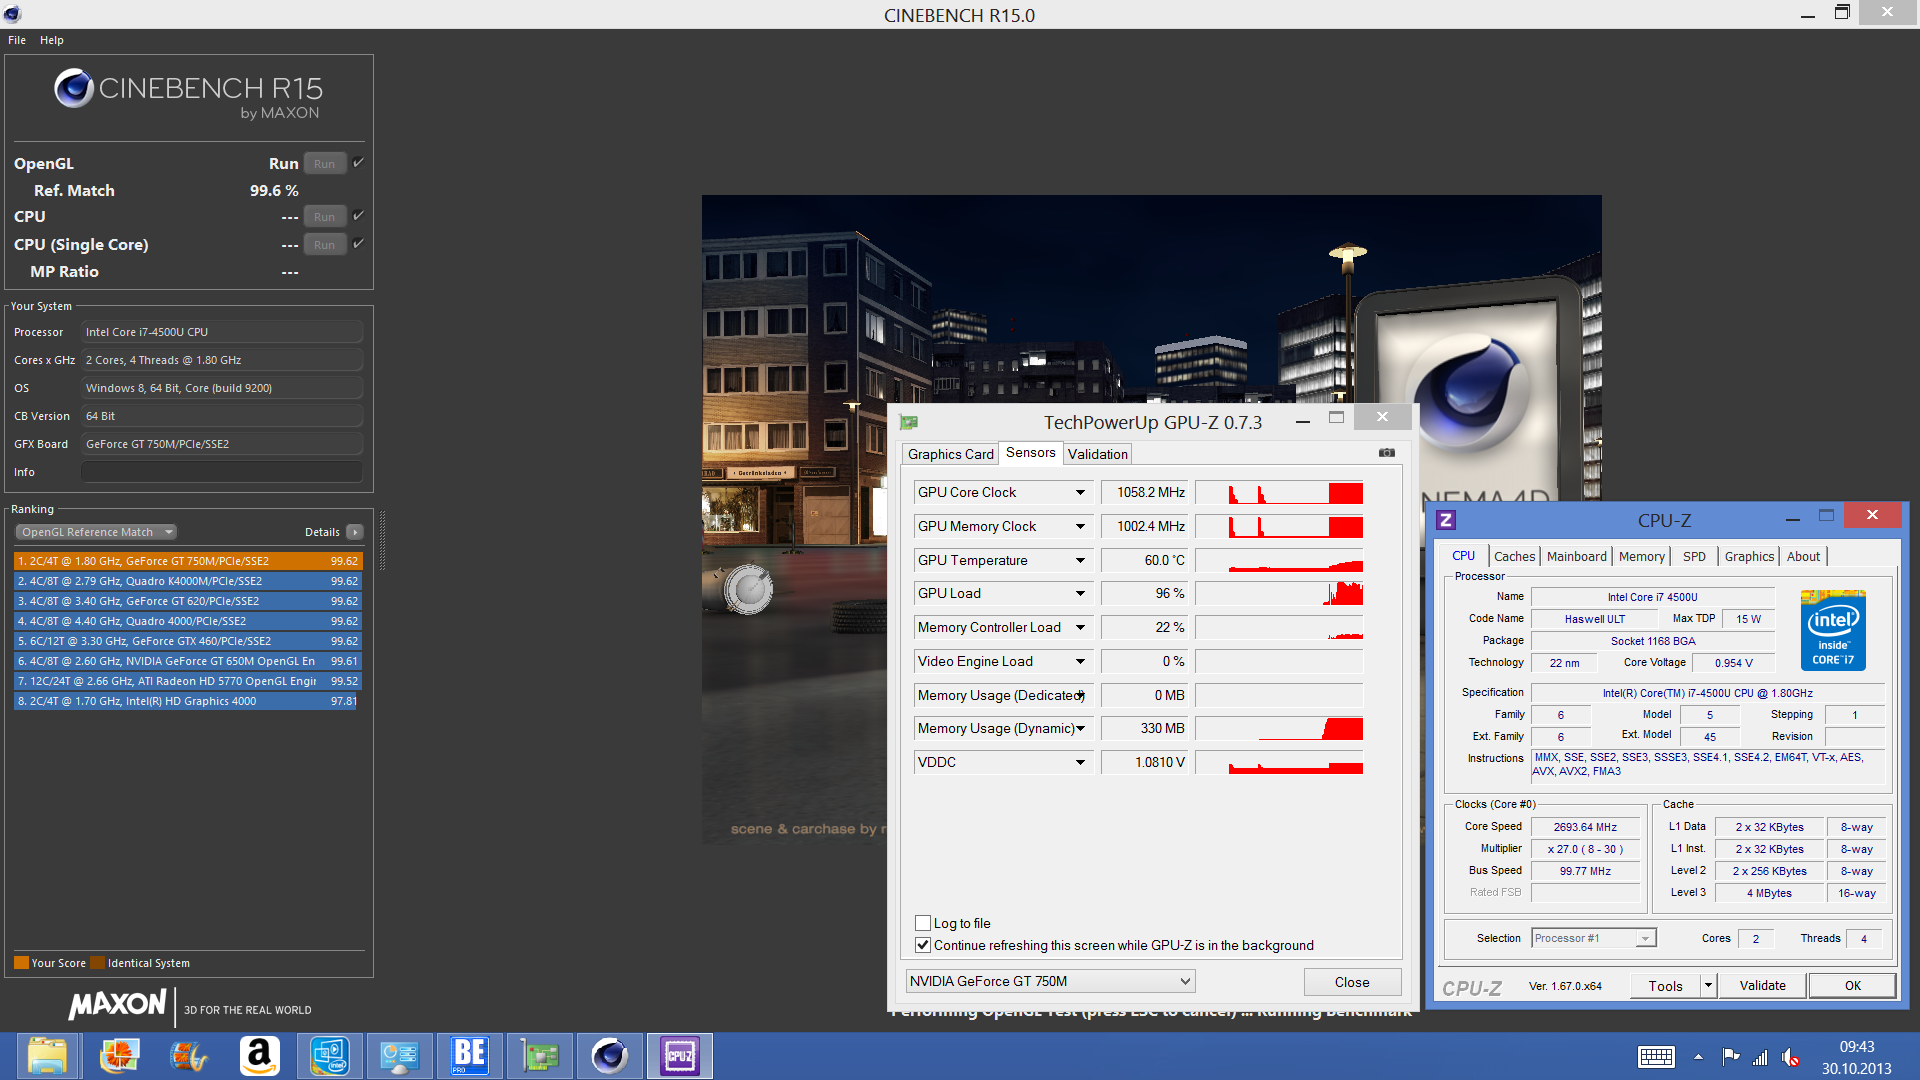
Task: Toggle the CPU test checkbox
Action: point(358,215)
